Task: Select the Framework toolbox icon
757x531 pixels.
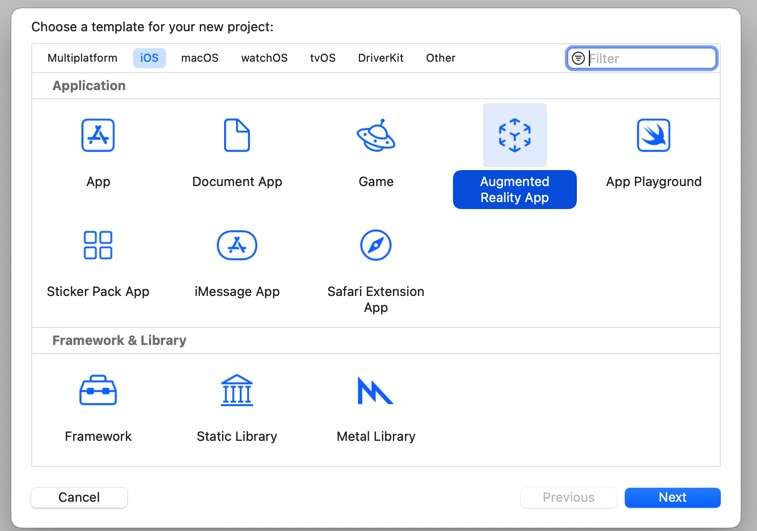Action: [x=98, y=390]
